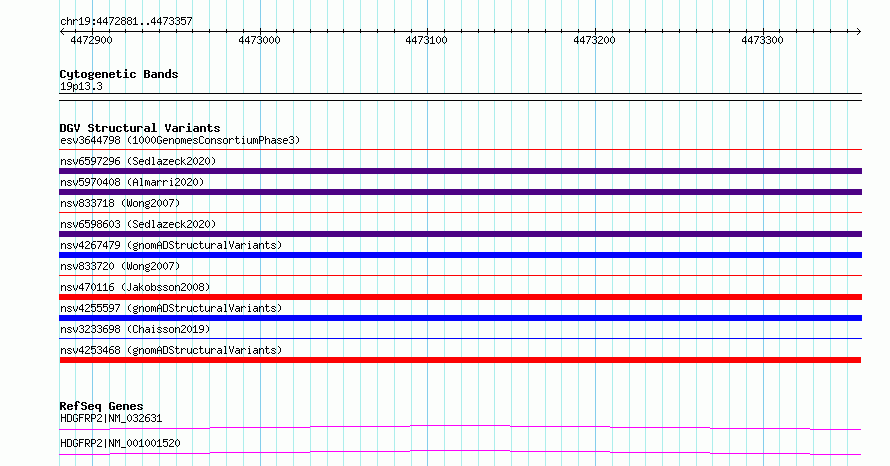Click the nsv833720 (Wong2007) label
Screen dimensions: 890x466
point(120,266)
